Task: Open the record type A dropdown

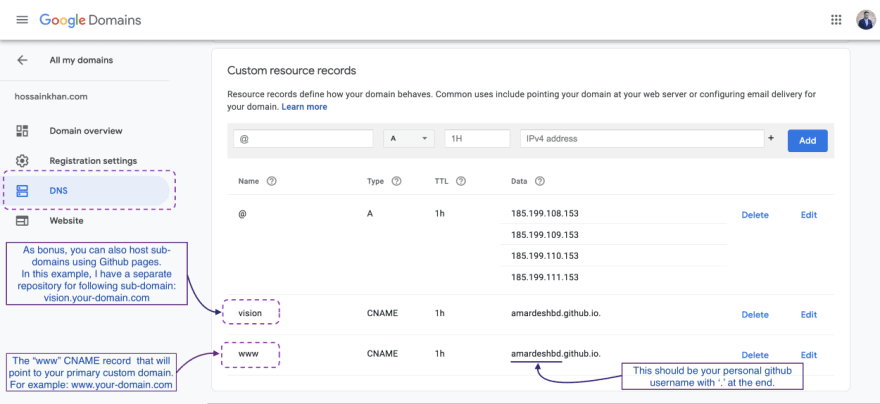Action: tap(409, 139)
